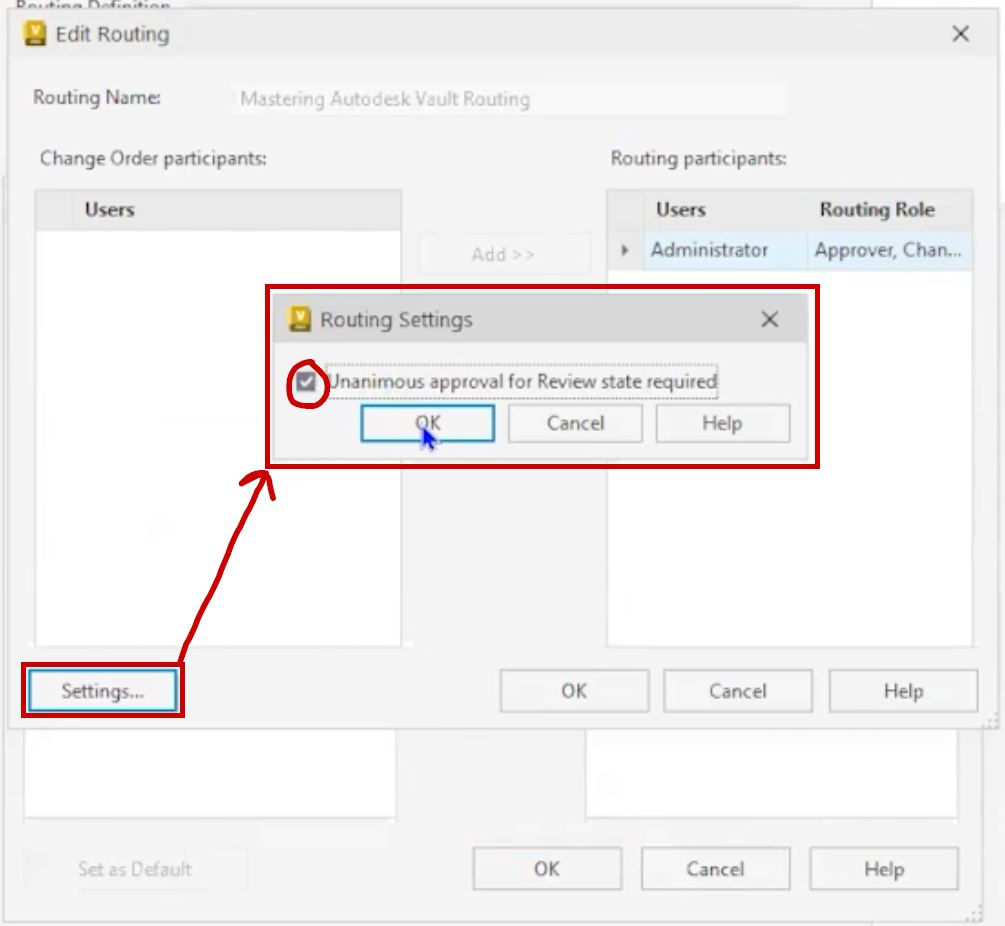Click the Vault icon in Routing Settings title
Screen dimensions: 1005x926
click(x=299, y=318)
